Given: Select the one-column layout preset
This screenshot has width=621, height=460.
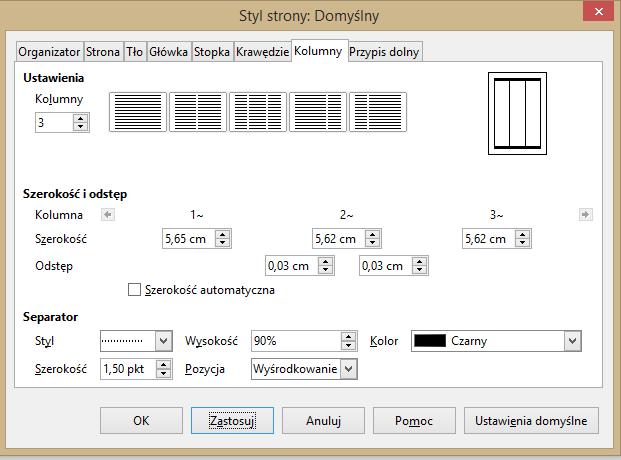Looking at the screenshot, I should 138,112.
